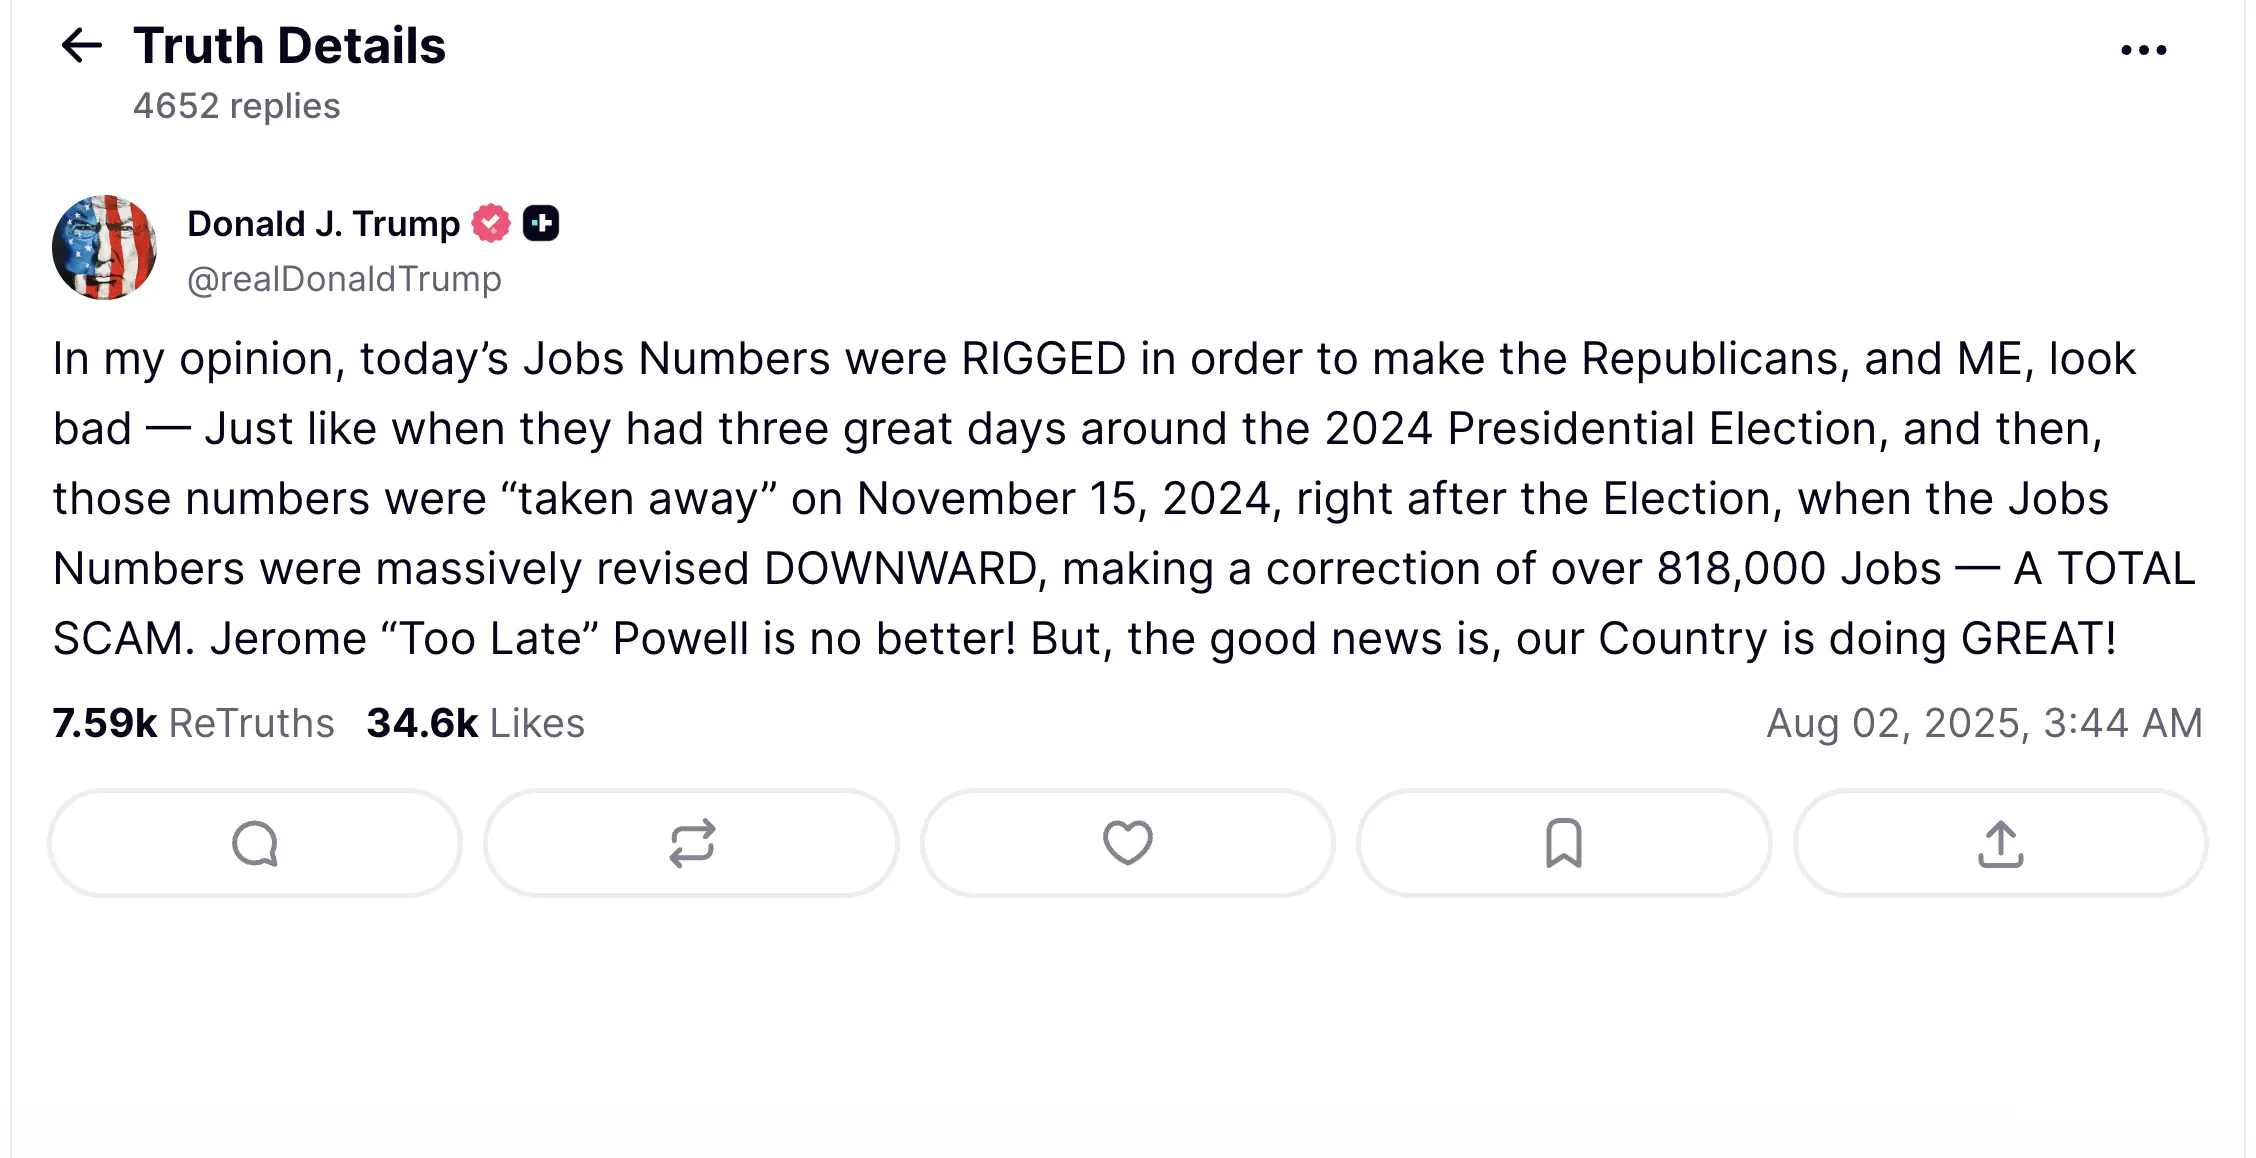Open Donald J. Trump's profile avatar
Viewport: 2256px width, 1158px height.
[x=104, y=247]
